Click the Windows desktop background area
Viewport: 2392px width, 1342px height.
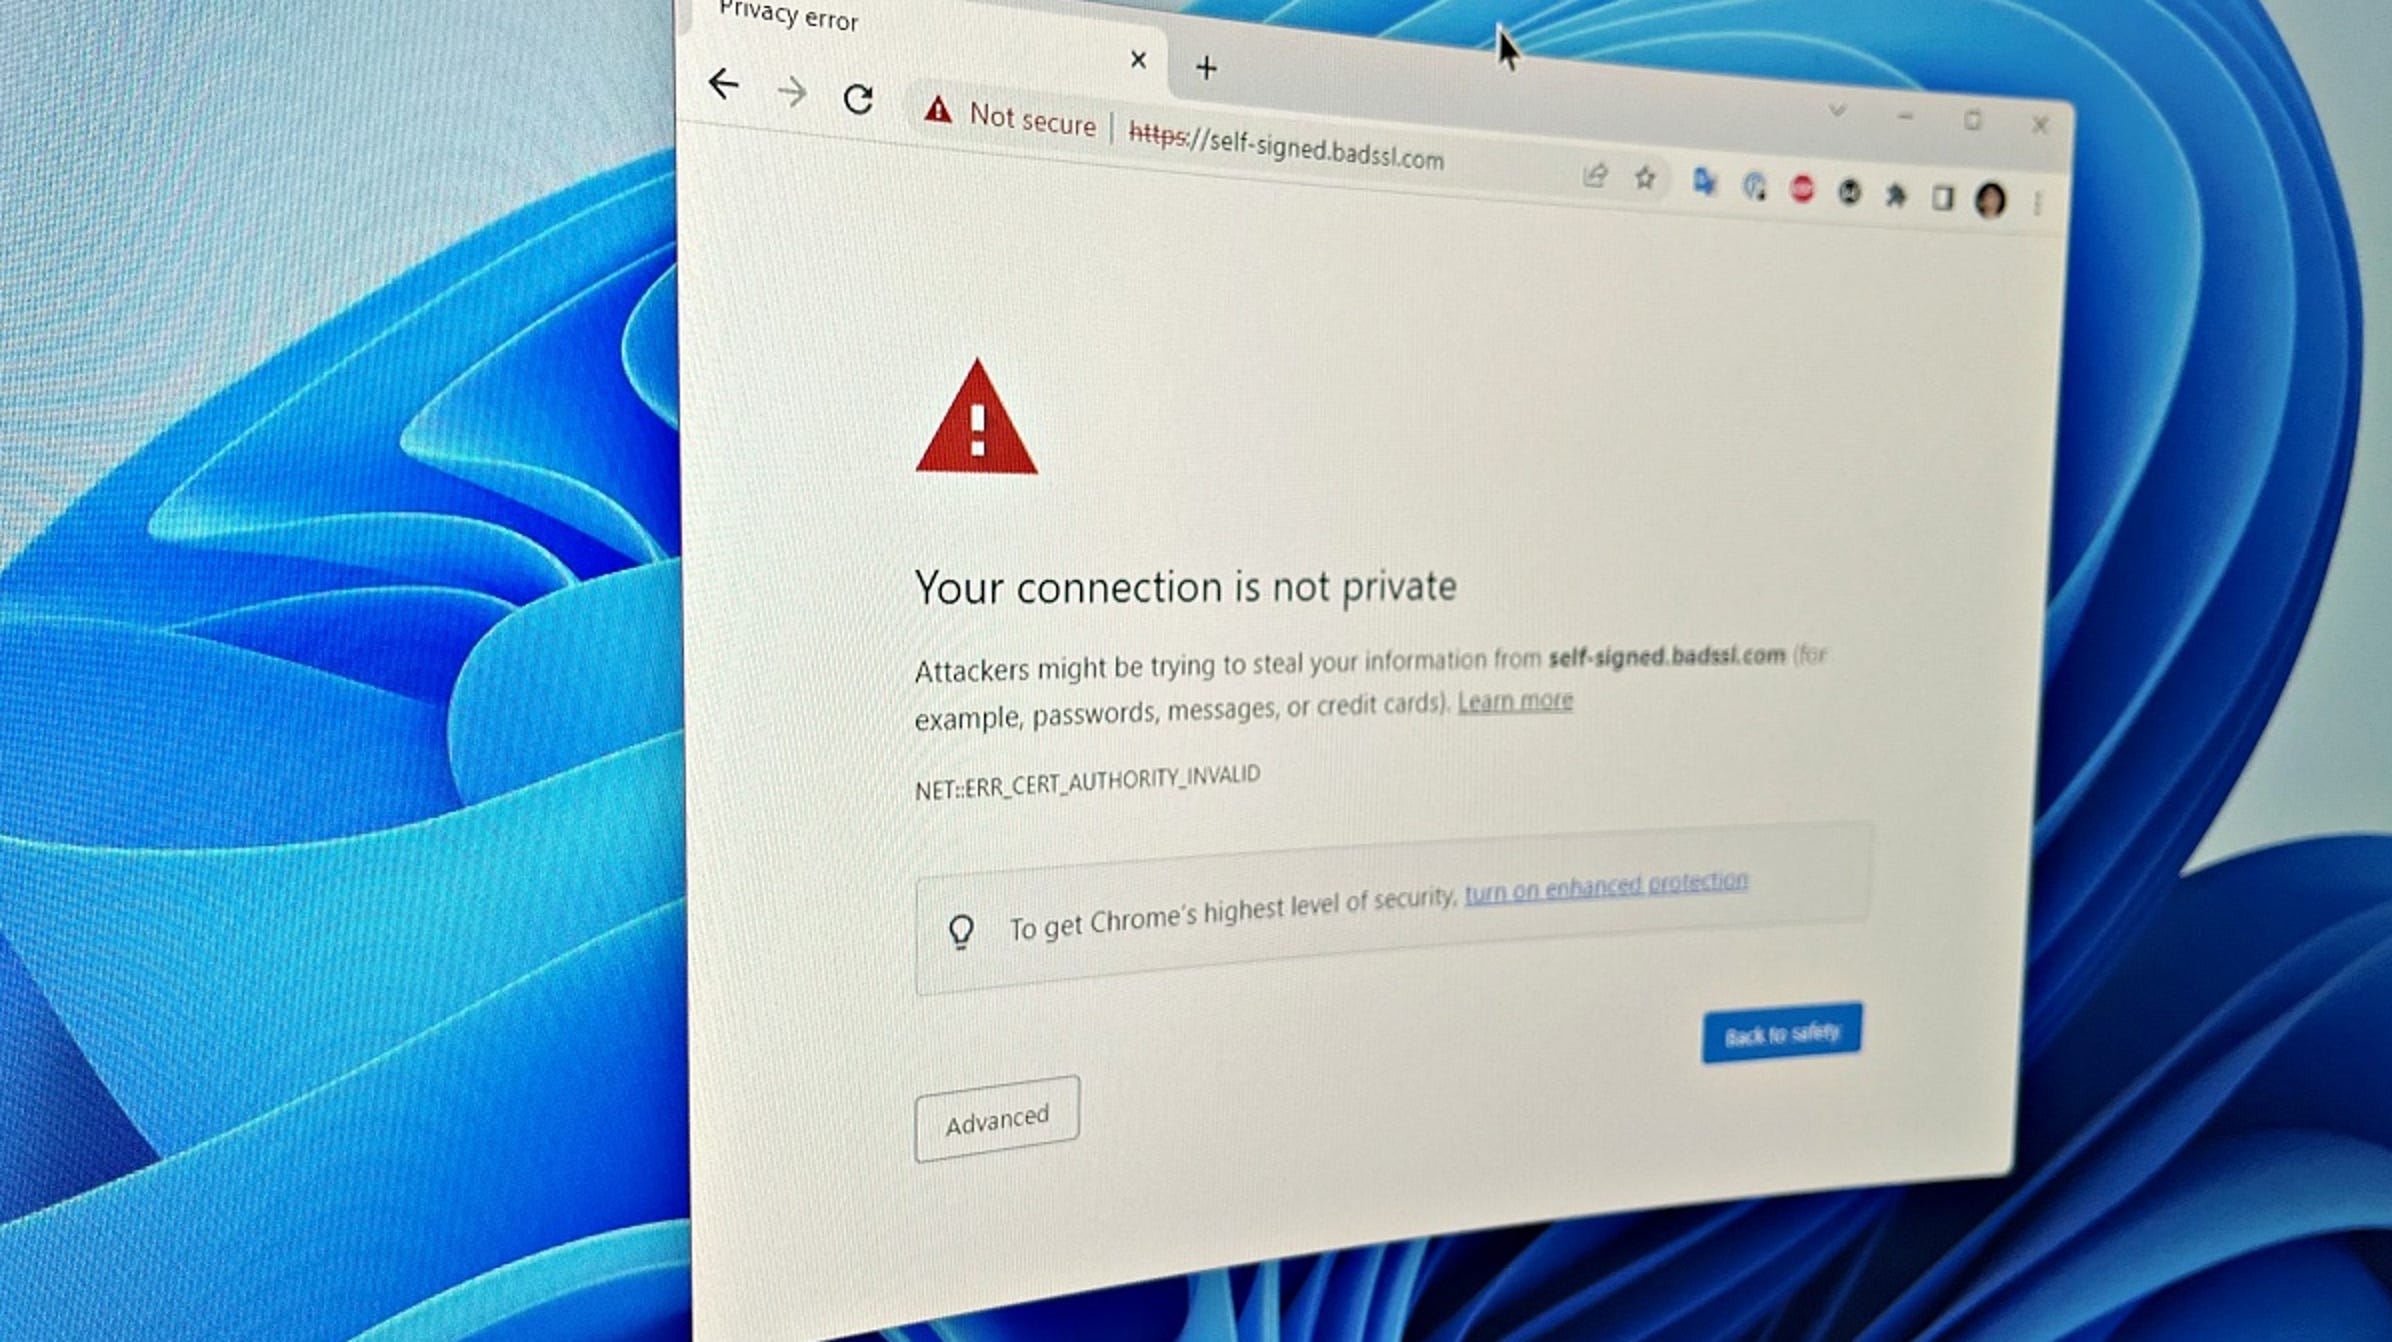[x=329, y=657]
